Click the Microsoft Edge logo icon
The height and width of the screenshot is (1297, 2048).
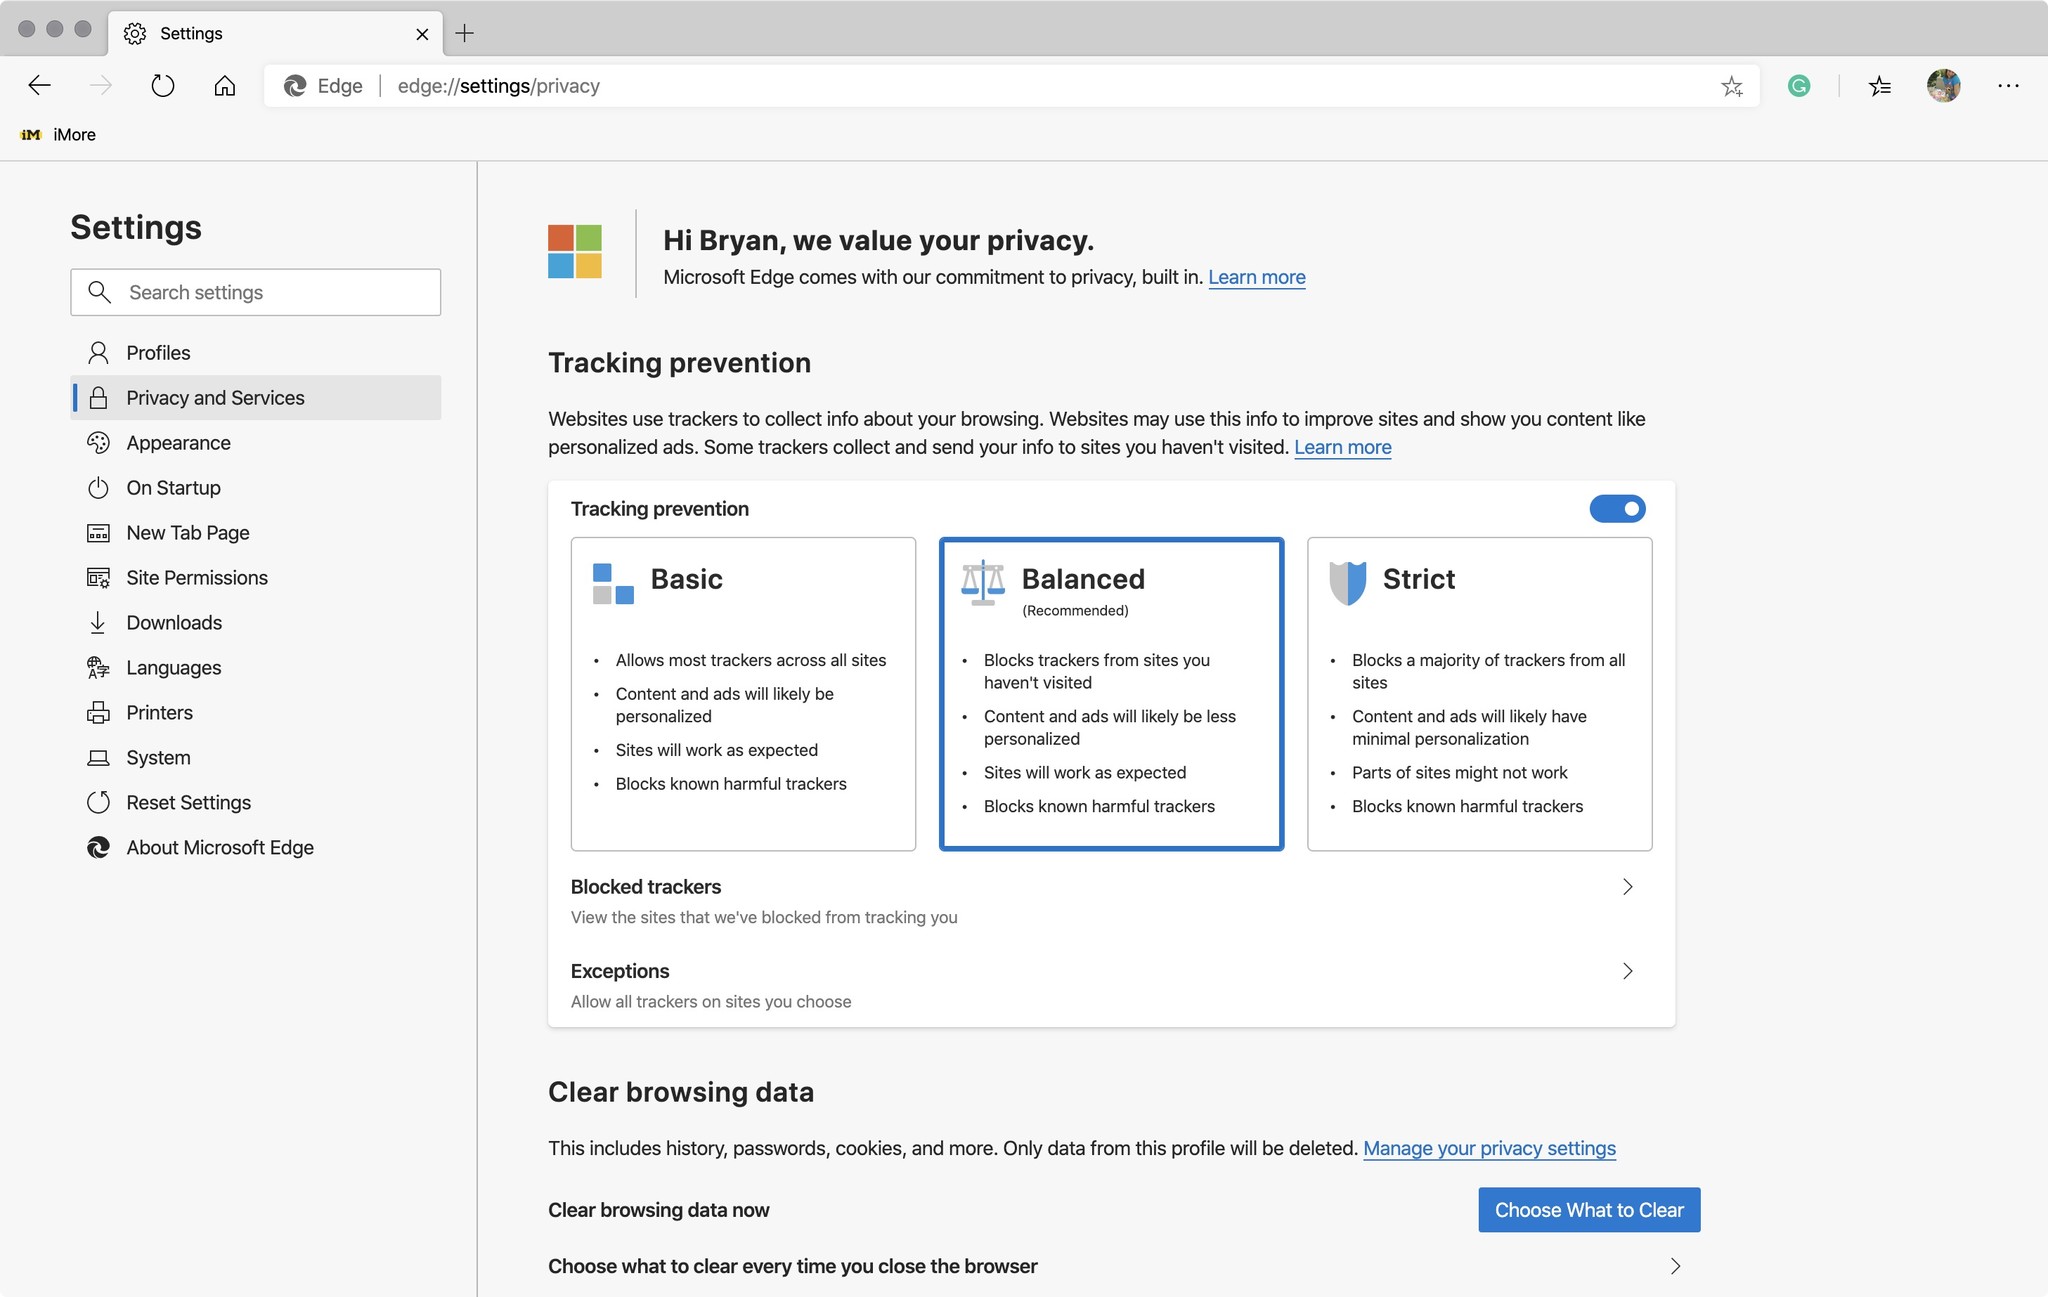[293, 85]
